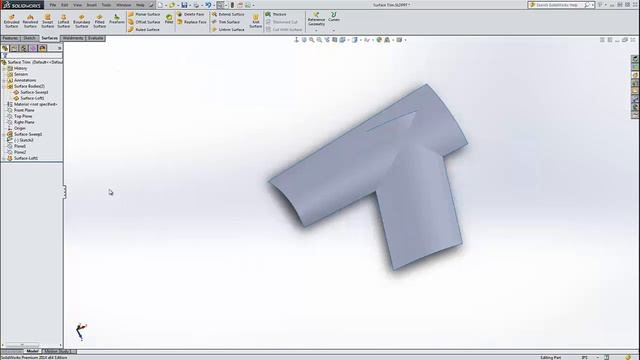
Task: Select the Surface Bodies(2) folder
Action: pos(29,87)
